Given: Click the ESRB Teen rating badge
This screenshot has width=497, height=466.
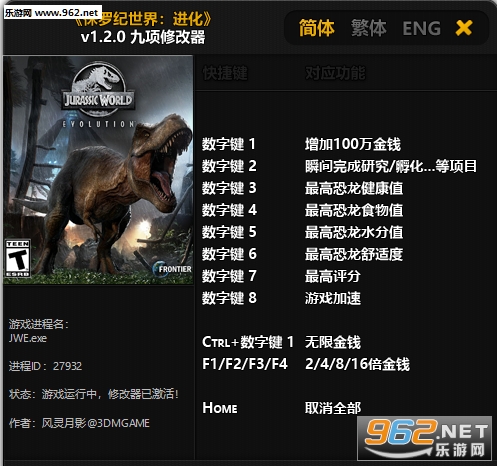Looking at the screenshot, I should coord(18,258).
